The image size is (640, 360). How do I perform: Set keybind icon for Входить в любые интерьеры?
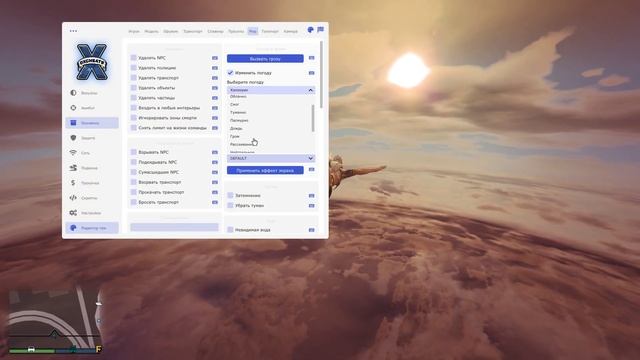pyautogui.click(x=215, y=108)
